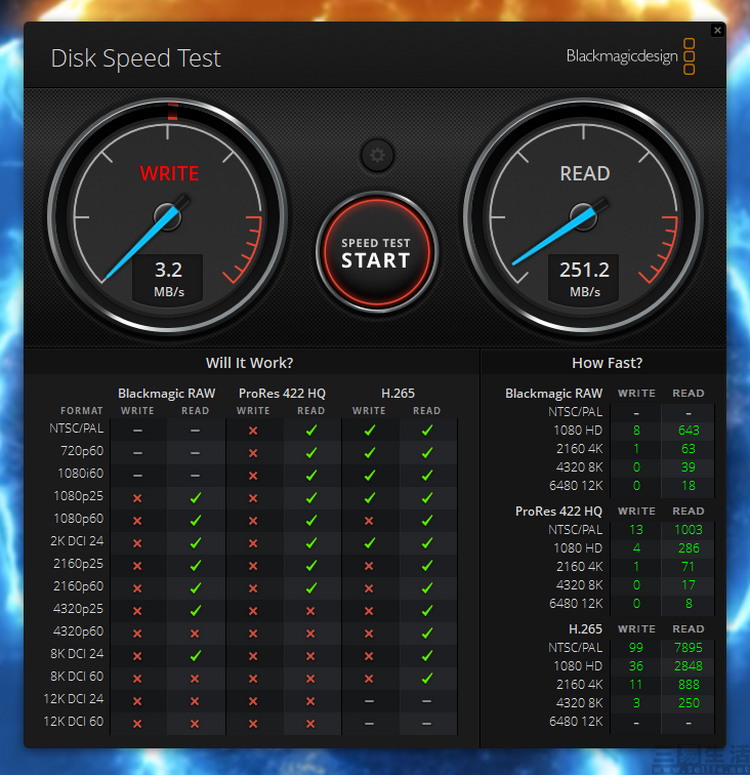Click ProRes 422 HQ heading in How Fast panel

(559, 511)
